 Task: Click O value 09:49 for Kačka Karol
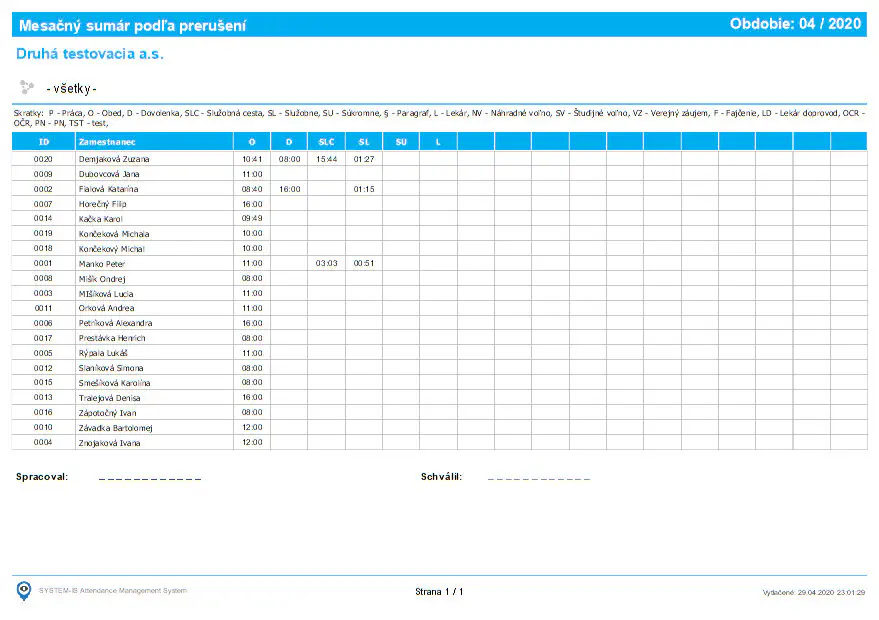coord(252,219)
